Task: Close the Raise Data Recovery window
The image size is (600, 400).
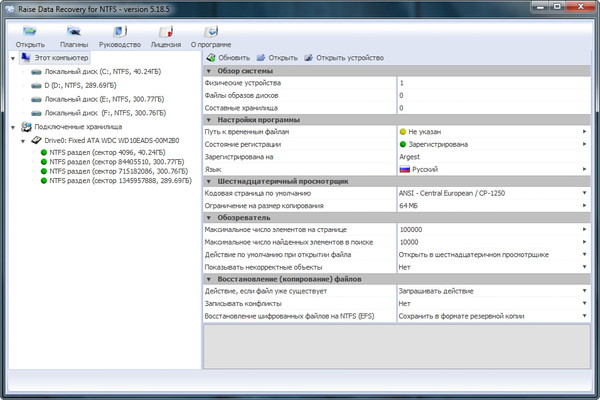Action: (580, 7)
